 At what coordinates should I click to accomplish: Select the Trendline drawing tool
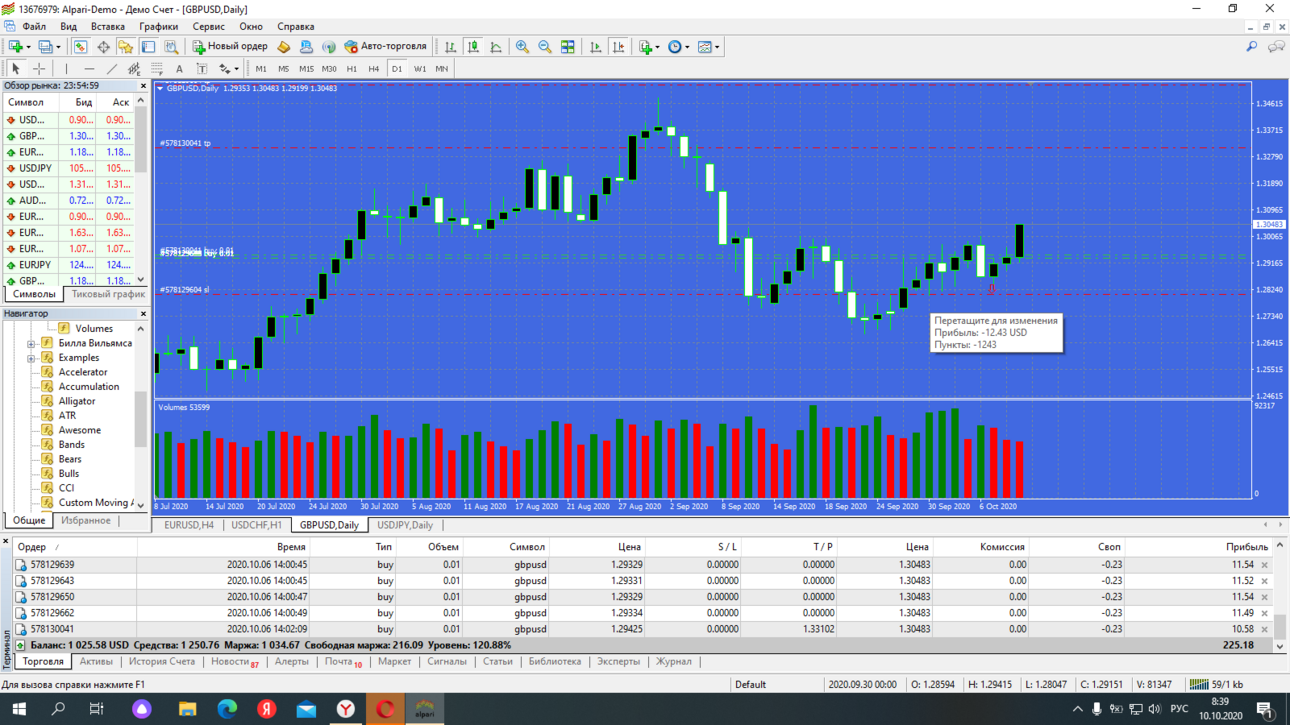[x=112, y=69]
